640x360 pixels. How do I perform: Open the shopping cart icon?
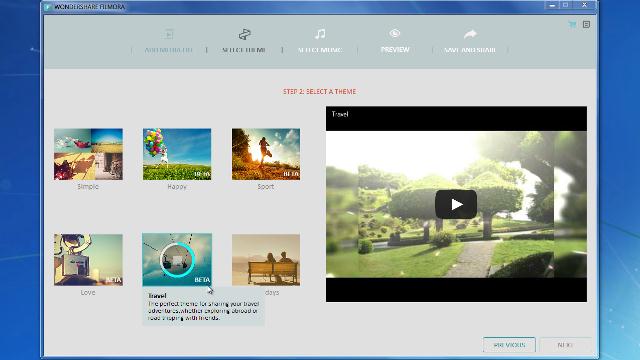coord(572,25)
